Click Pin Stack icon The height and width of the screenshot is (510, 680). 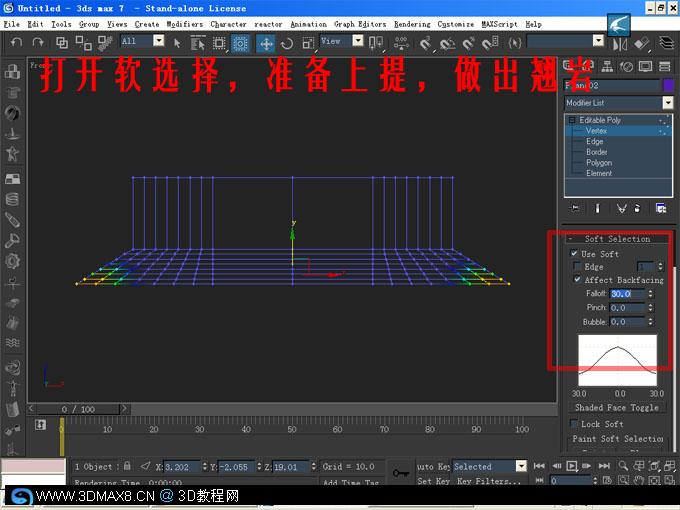click(575, 208)
